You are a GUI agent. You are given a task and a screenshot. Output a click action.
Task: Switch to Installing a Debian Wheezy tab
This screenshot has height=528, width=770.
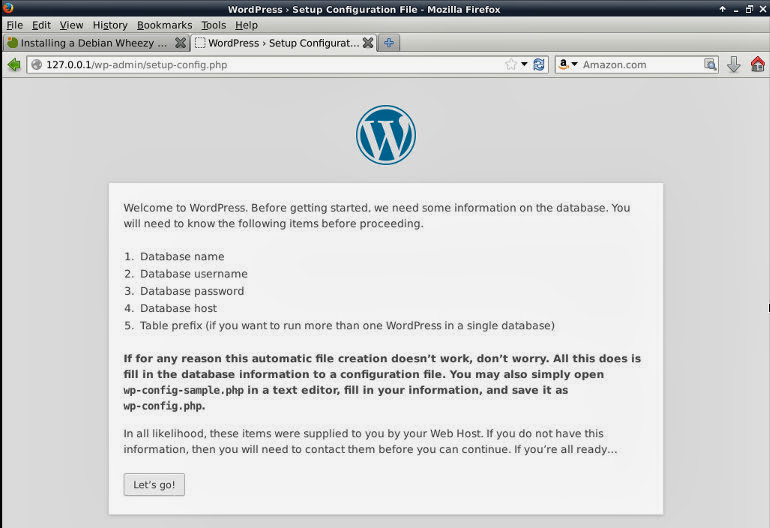(x=96, y=43)
